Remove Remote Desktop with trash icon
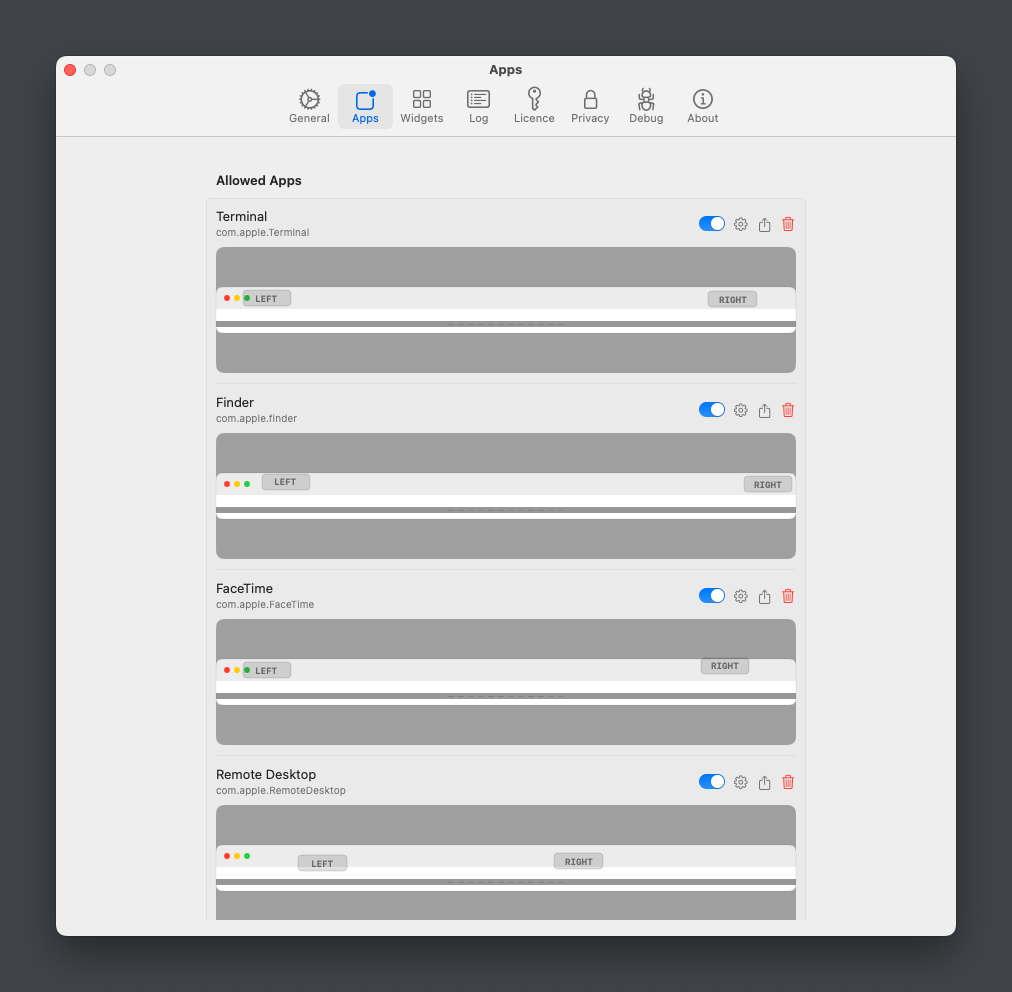The height and width of the screenshot is (992, 1012). (x=788, y=782)
